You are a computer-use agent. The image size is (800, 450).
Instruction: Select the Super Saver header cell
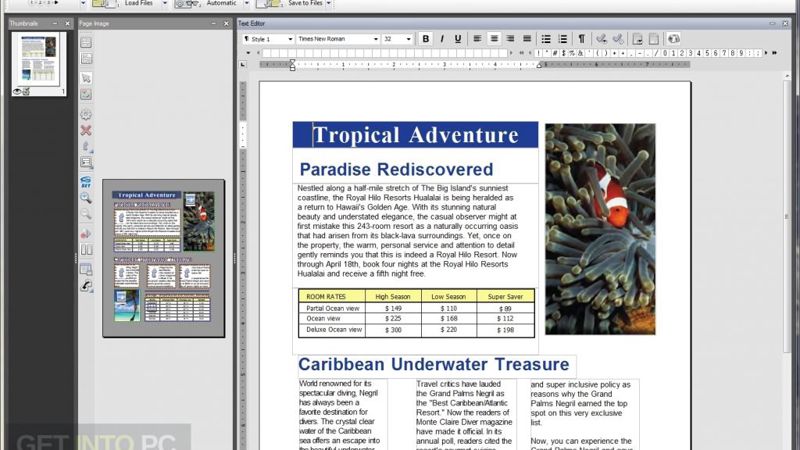click(505, 296)
